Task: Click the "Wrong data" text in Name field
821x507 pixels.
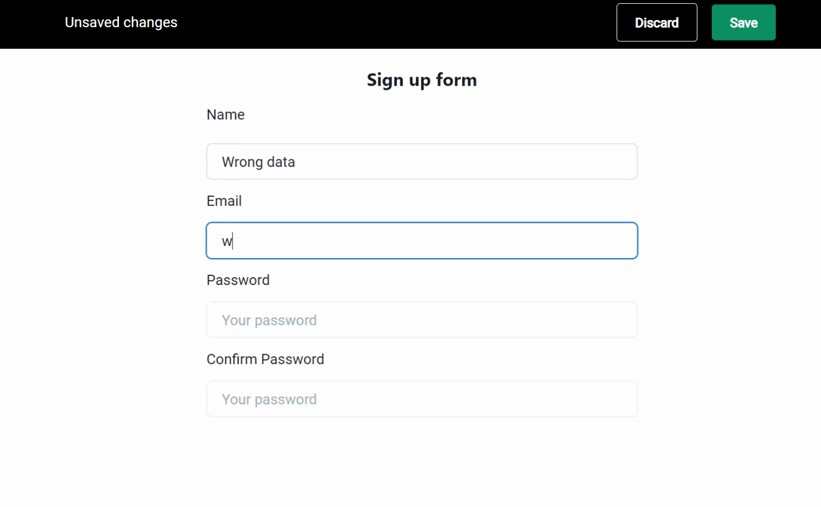Action: tap(258, 162)
